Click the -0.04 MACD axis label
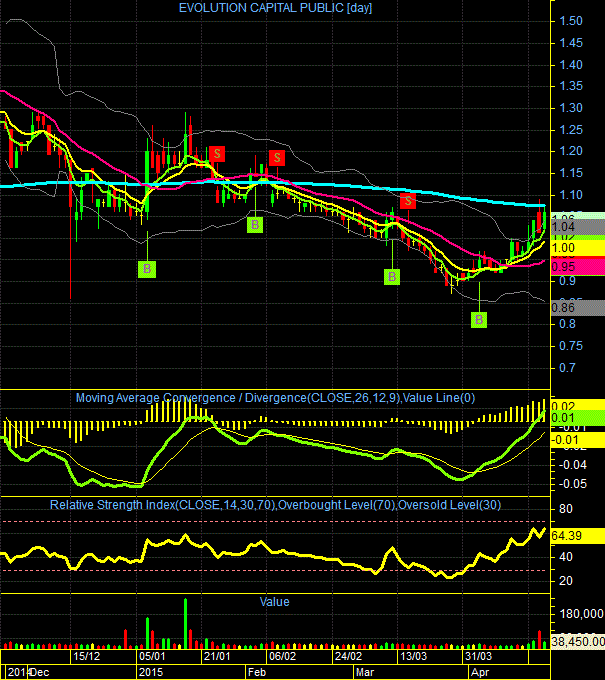Screen dimensions: 605x680 pos(572,465)
